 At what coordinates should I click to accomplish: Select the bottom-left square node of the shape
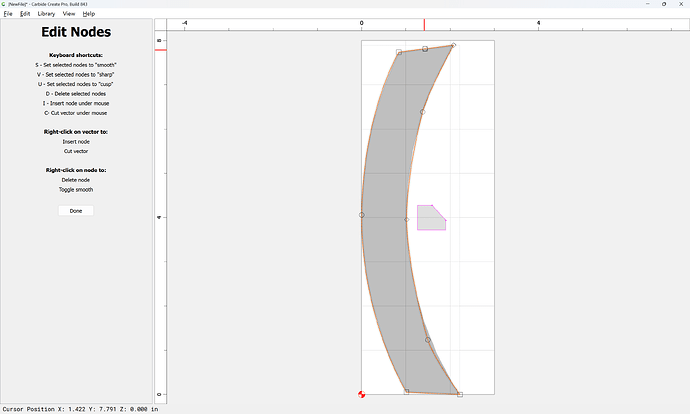click(407, 391)
